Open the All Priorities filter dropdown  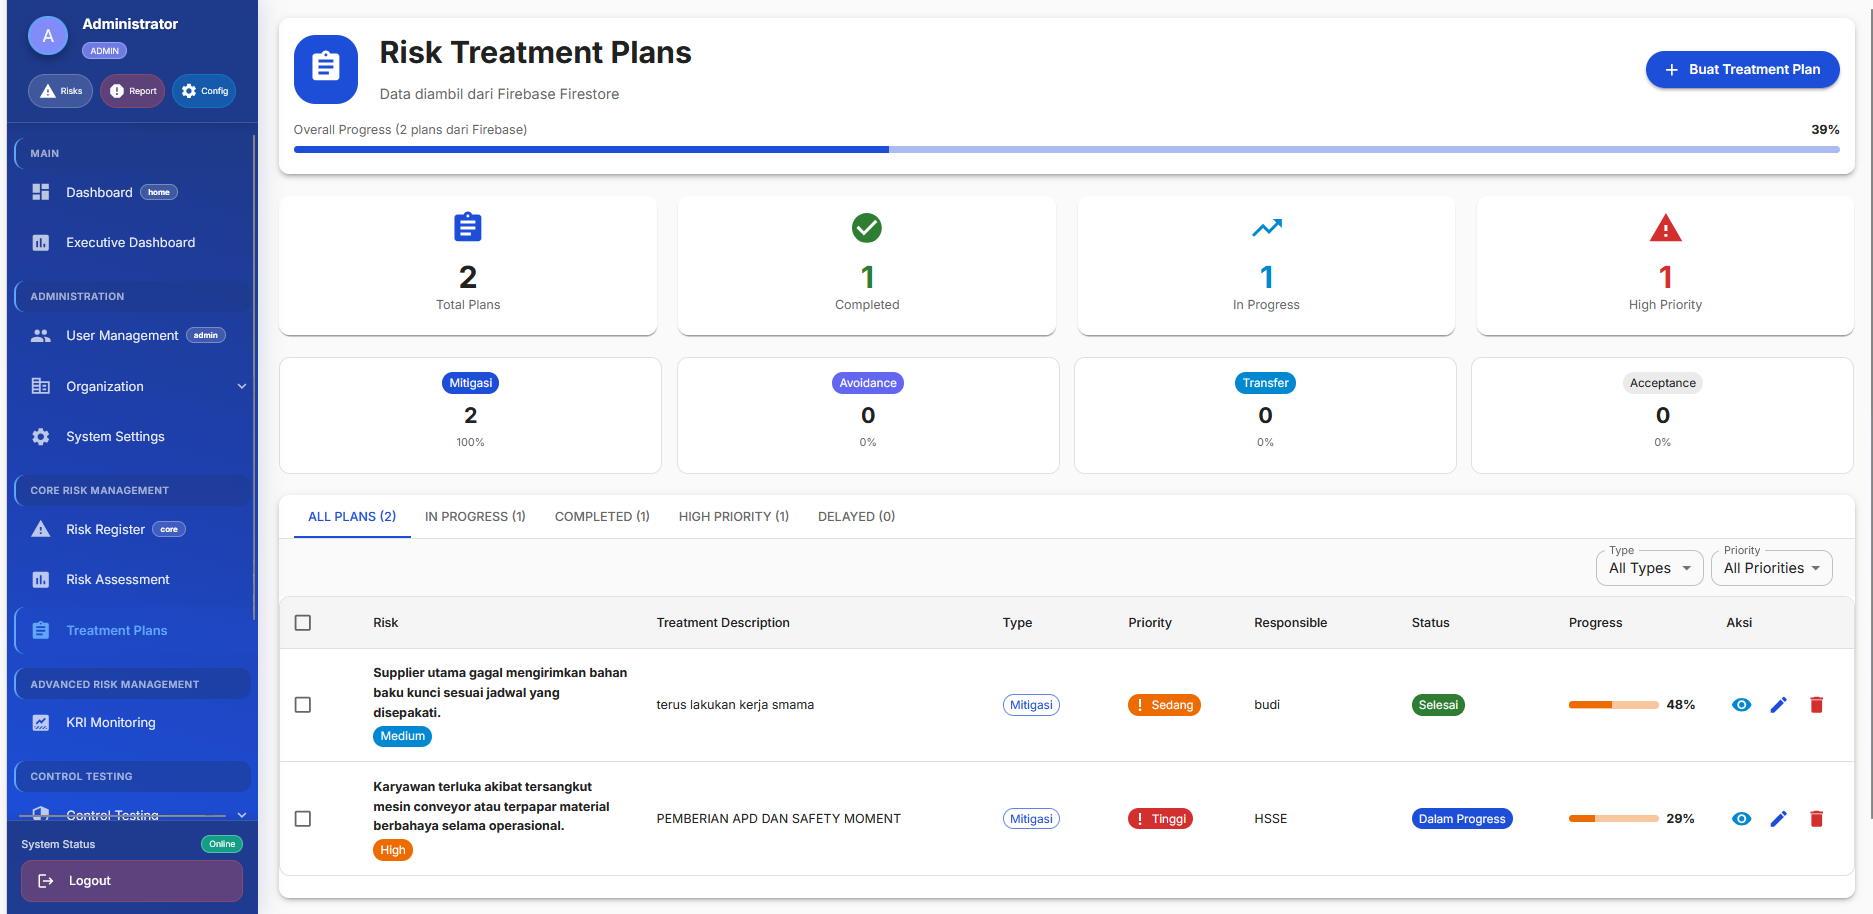click(1771, 568)
